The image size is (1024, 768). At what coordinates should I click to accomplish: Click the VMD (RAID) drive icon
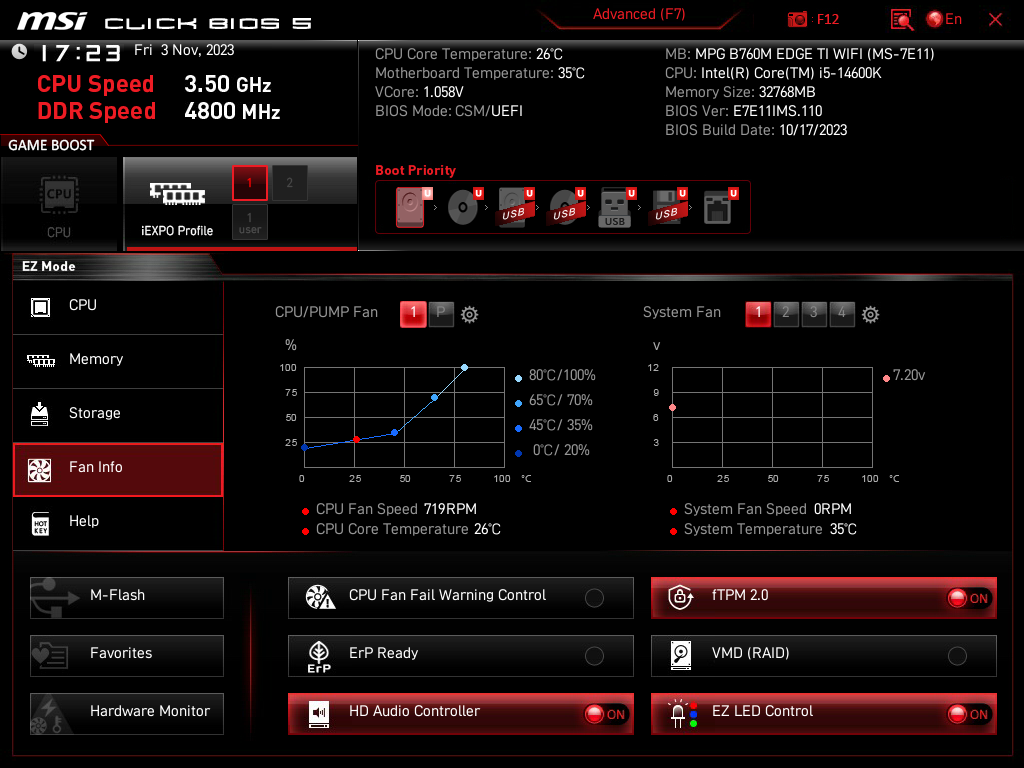pyautogui.click(x=681, y=655)
